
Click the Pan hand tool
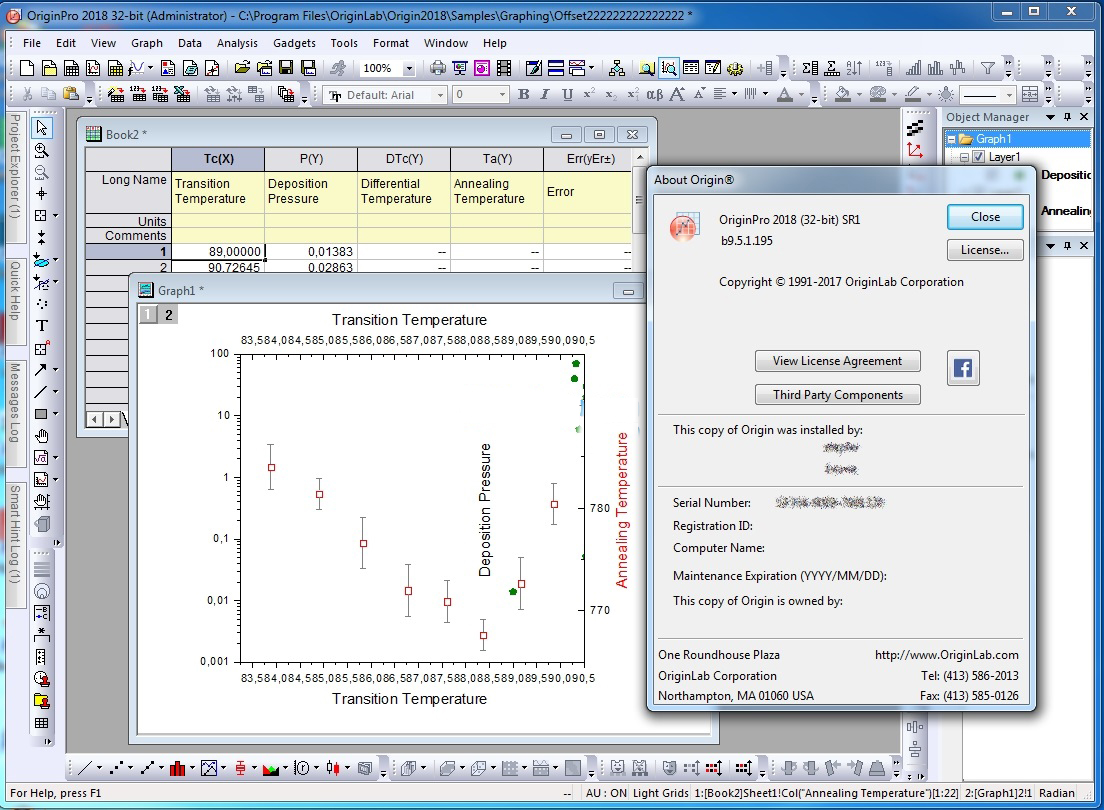(41, 436)
